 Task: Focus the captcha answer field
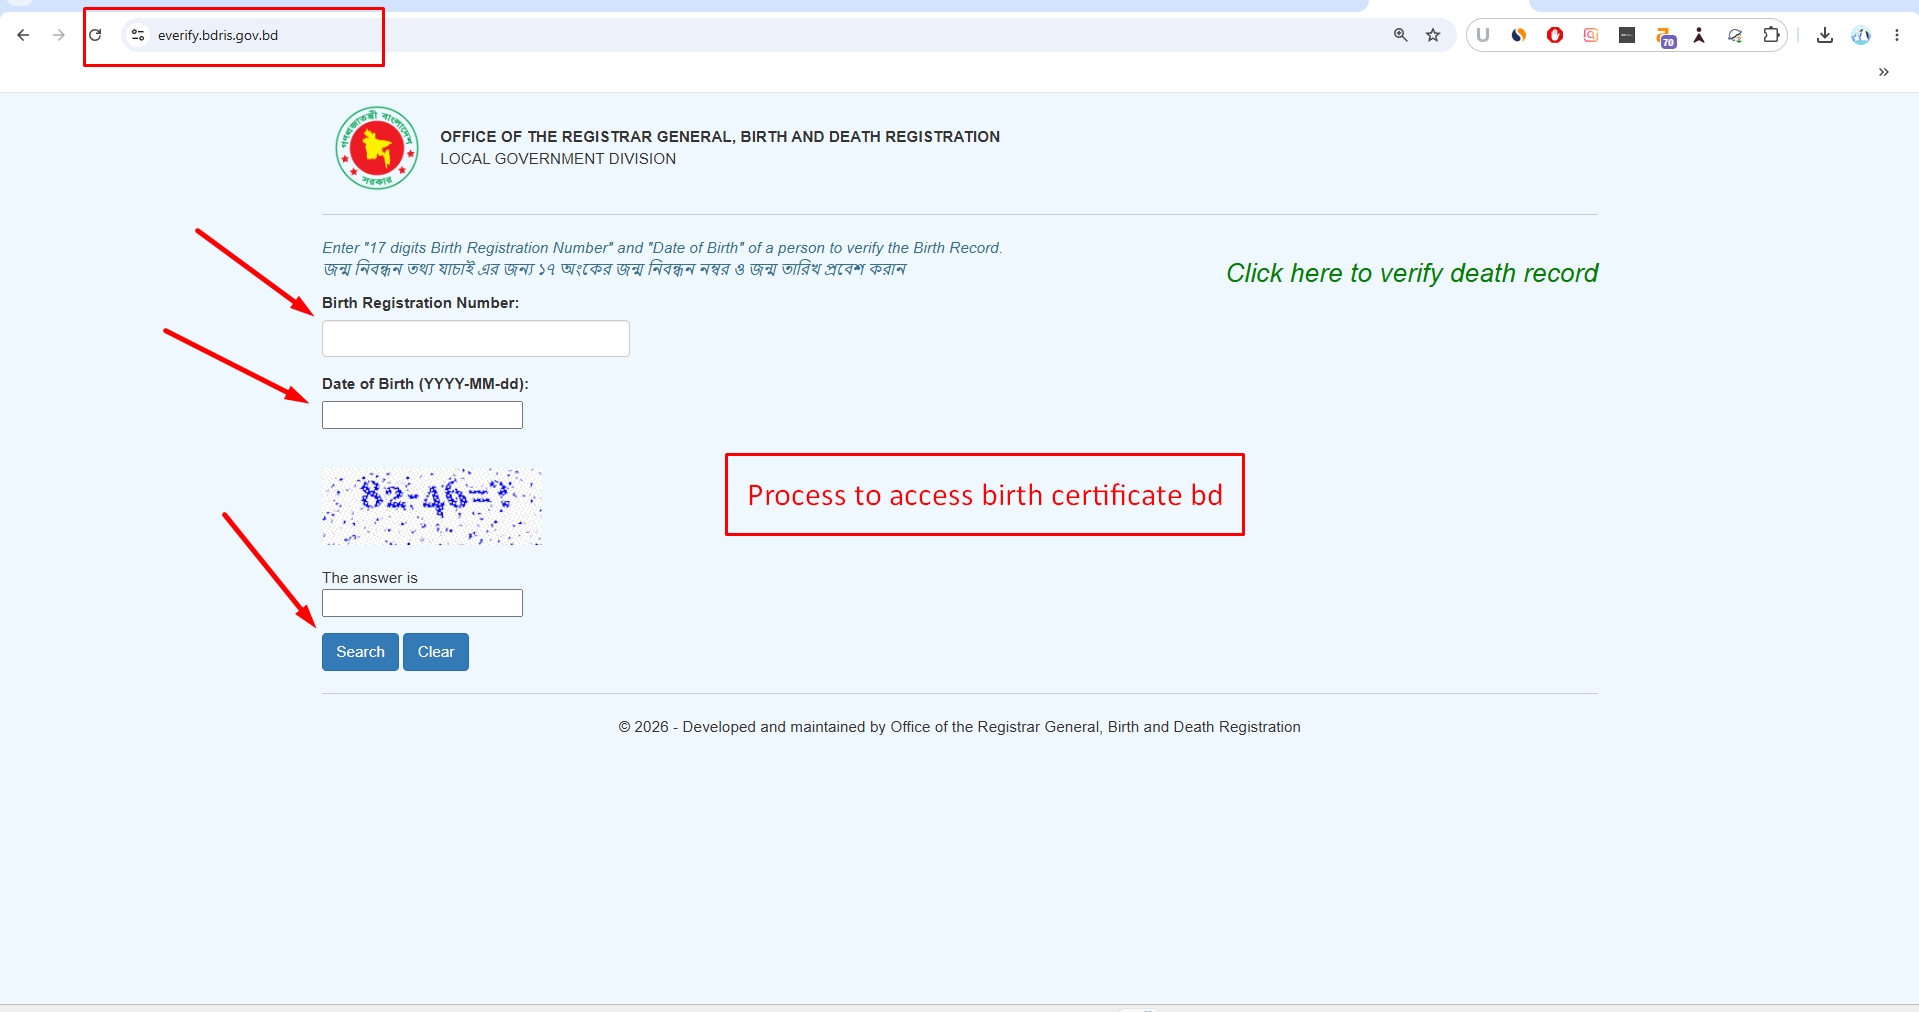coord(422,603)
